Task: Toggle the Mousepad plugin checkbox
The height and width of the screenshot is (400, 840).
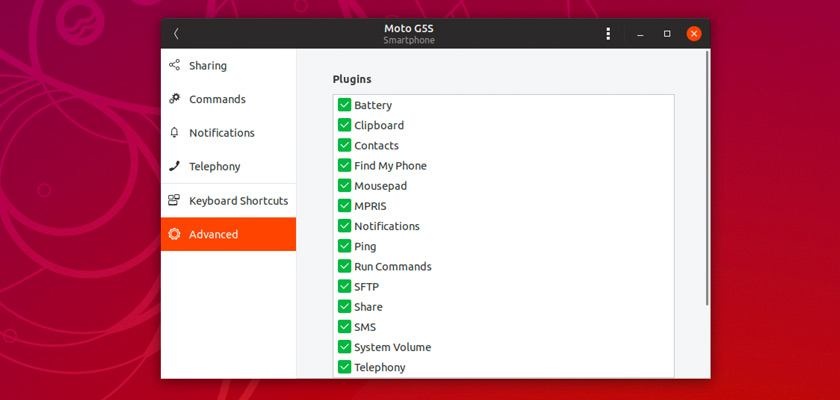Action: (x=344, y=186)
